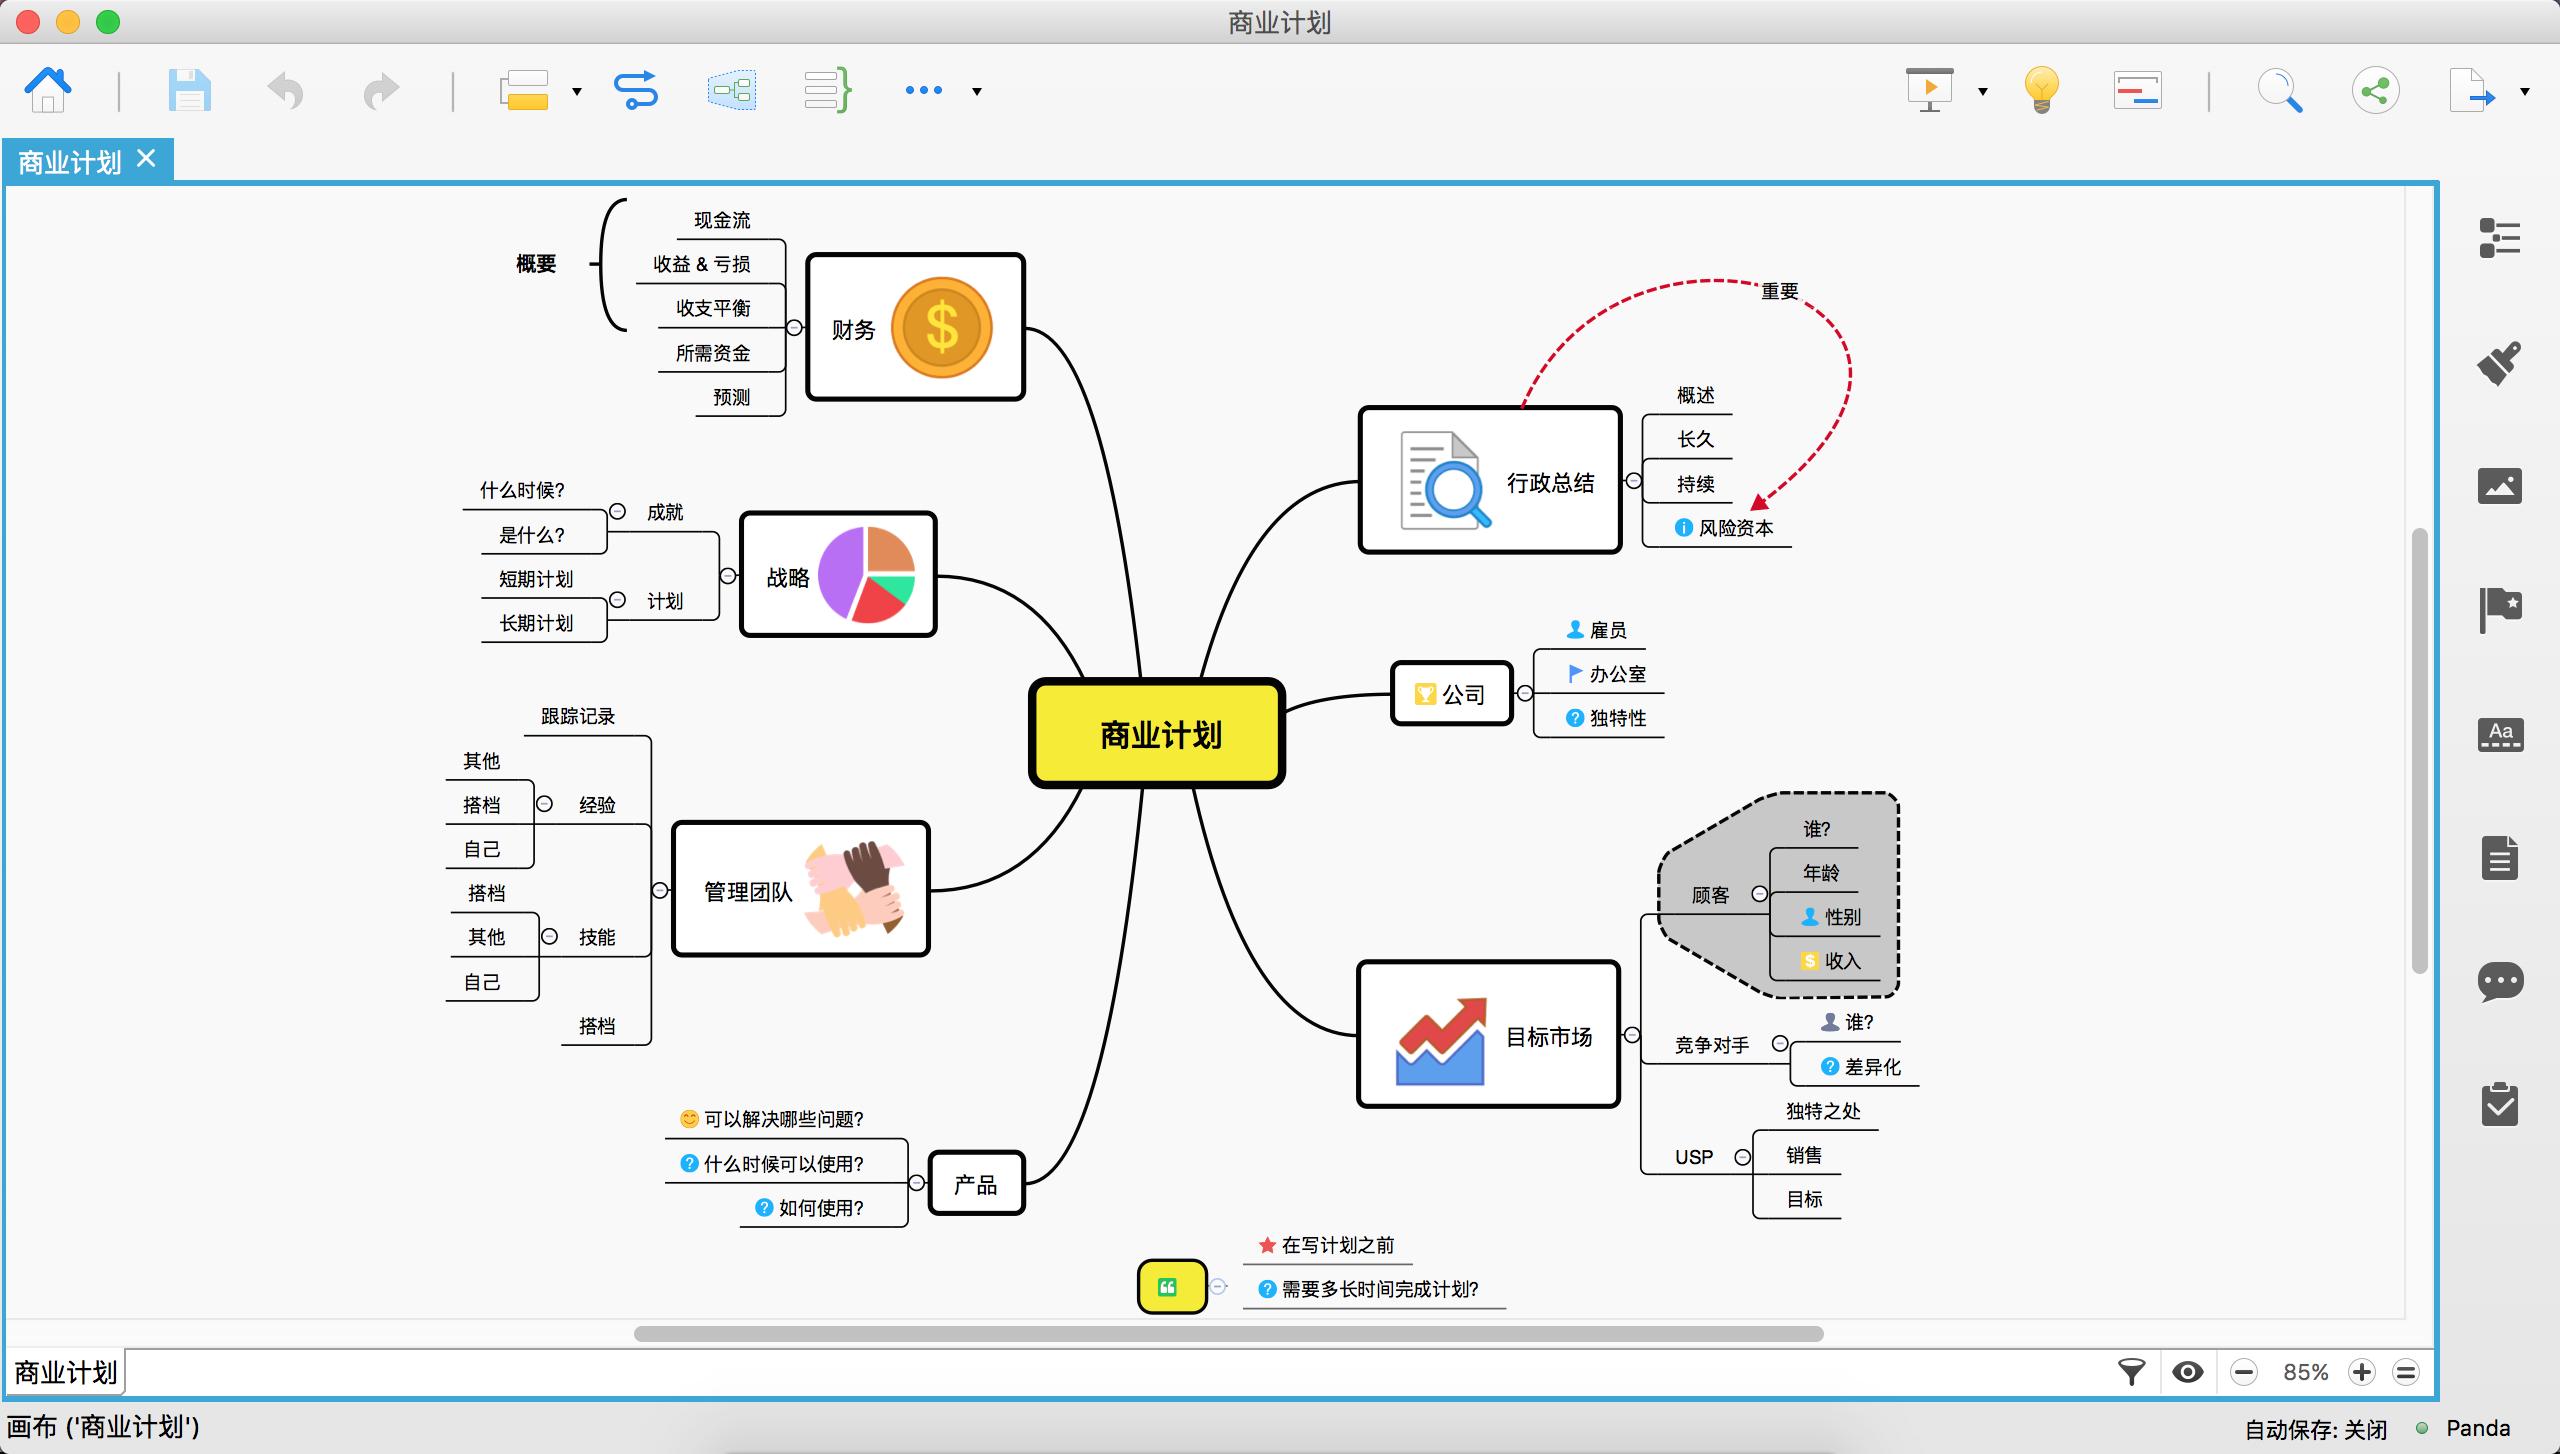Save the mind map with floppy icon

pyautogui.click(x=189, y=91)
